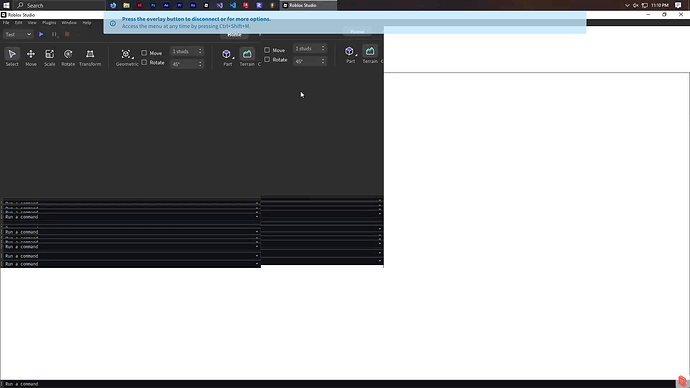Open the Terrain editor
Viewport: 690px width, 388px height.
pyautogui.click(x=247, y=57)
